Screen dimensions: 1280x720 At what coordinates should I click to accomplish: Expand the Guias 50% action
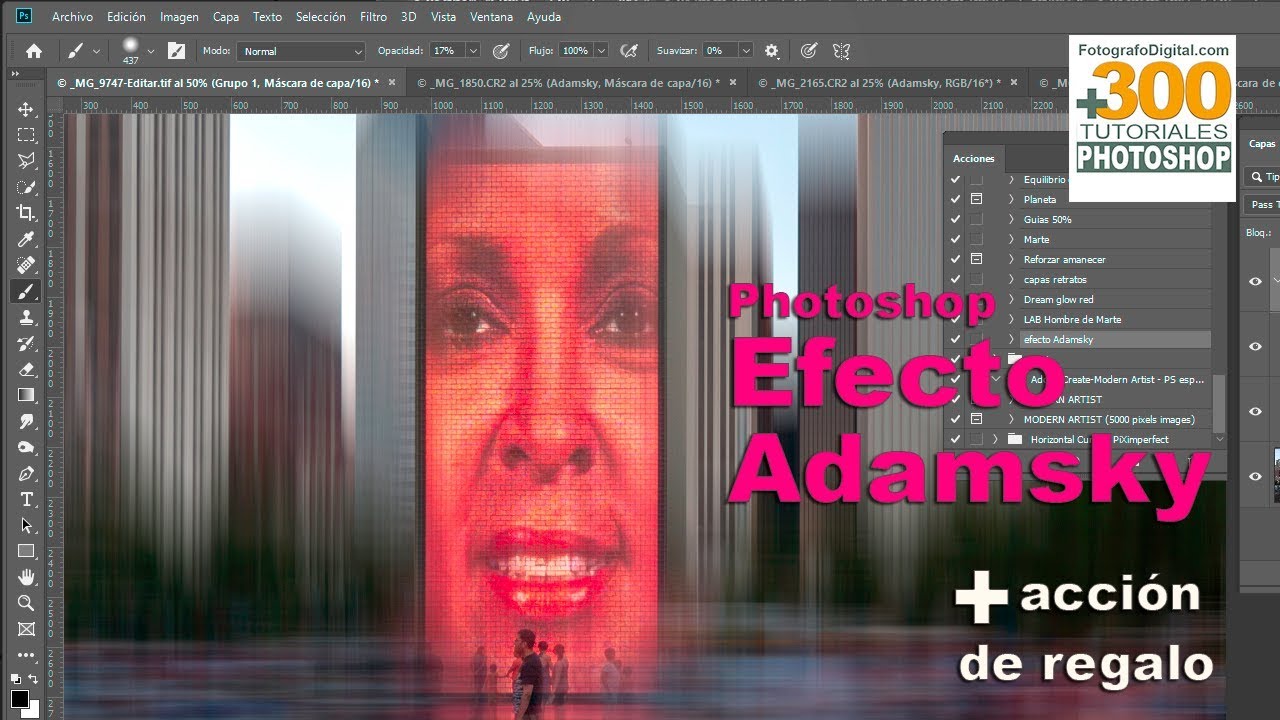click(1011, 220)
